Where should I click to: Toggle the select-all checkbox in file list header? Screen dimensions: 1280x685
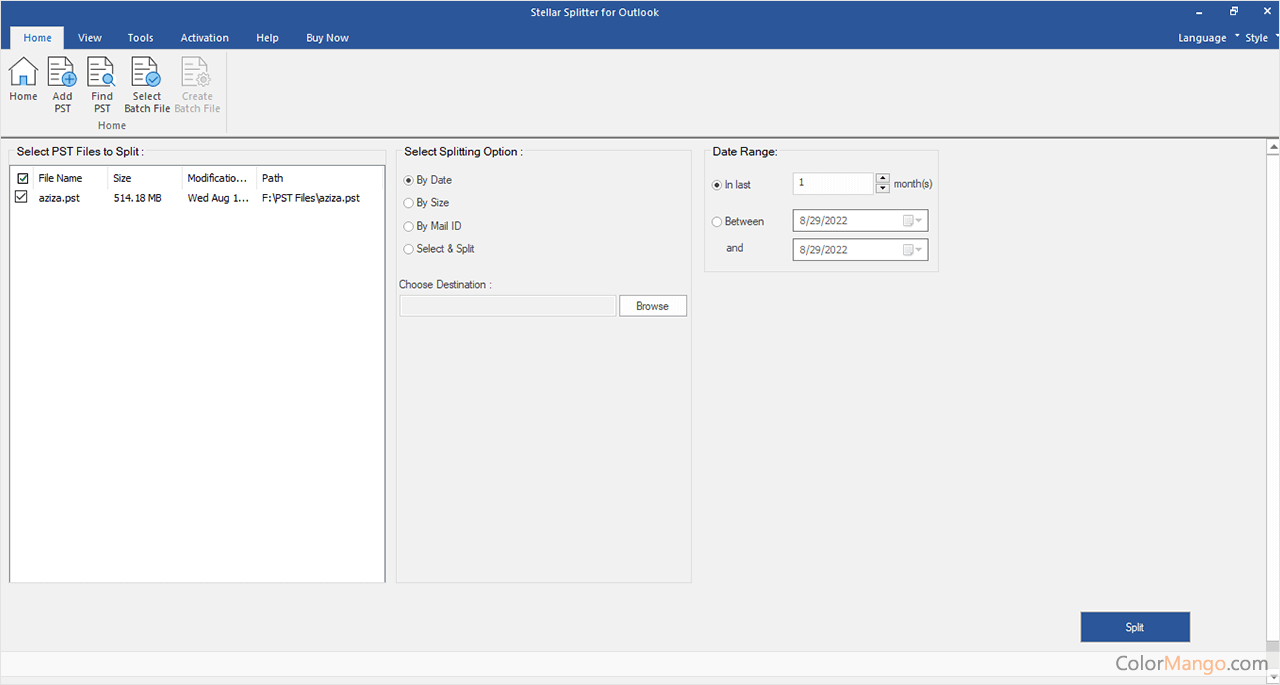(x=22, y=178)
